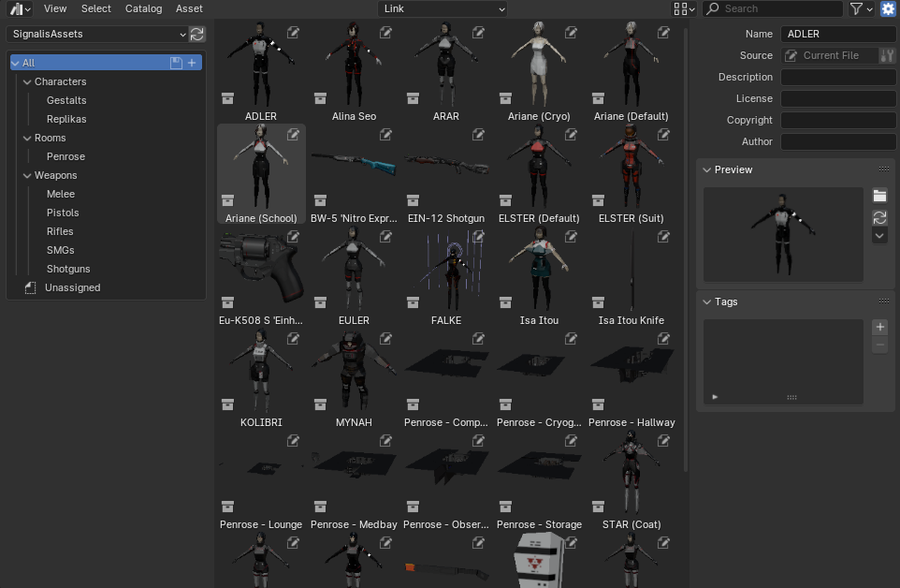The image size is (900, 588).
Task: Click the Search input field
Action: coord(773,9)
